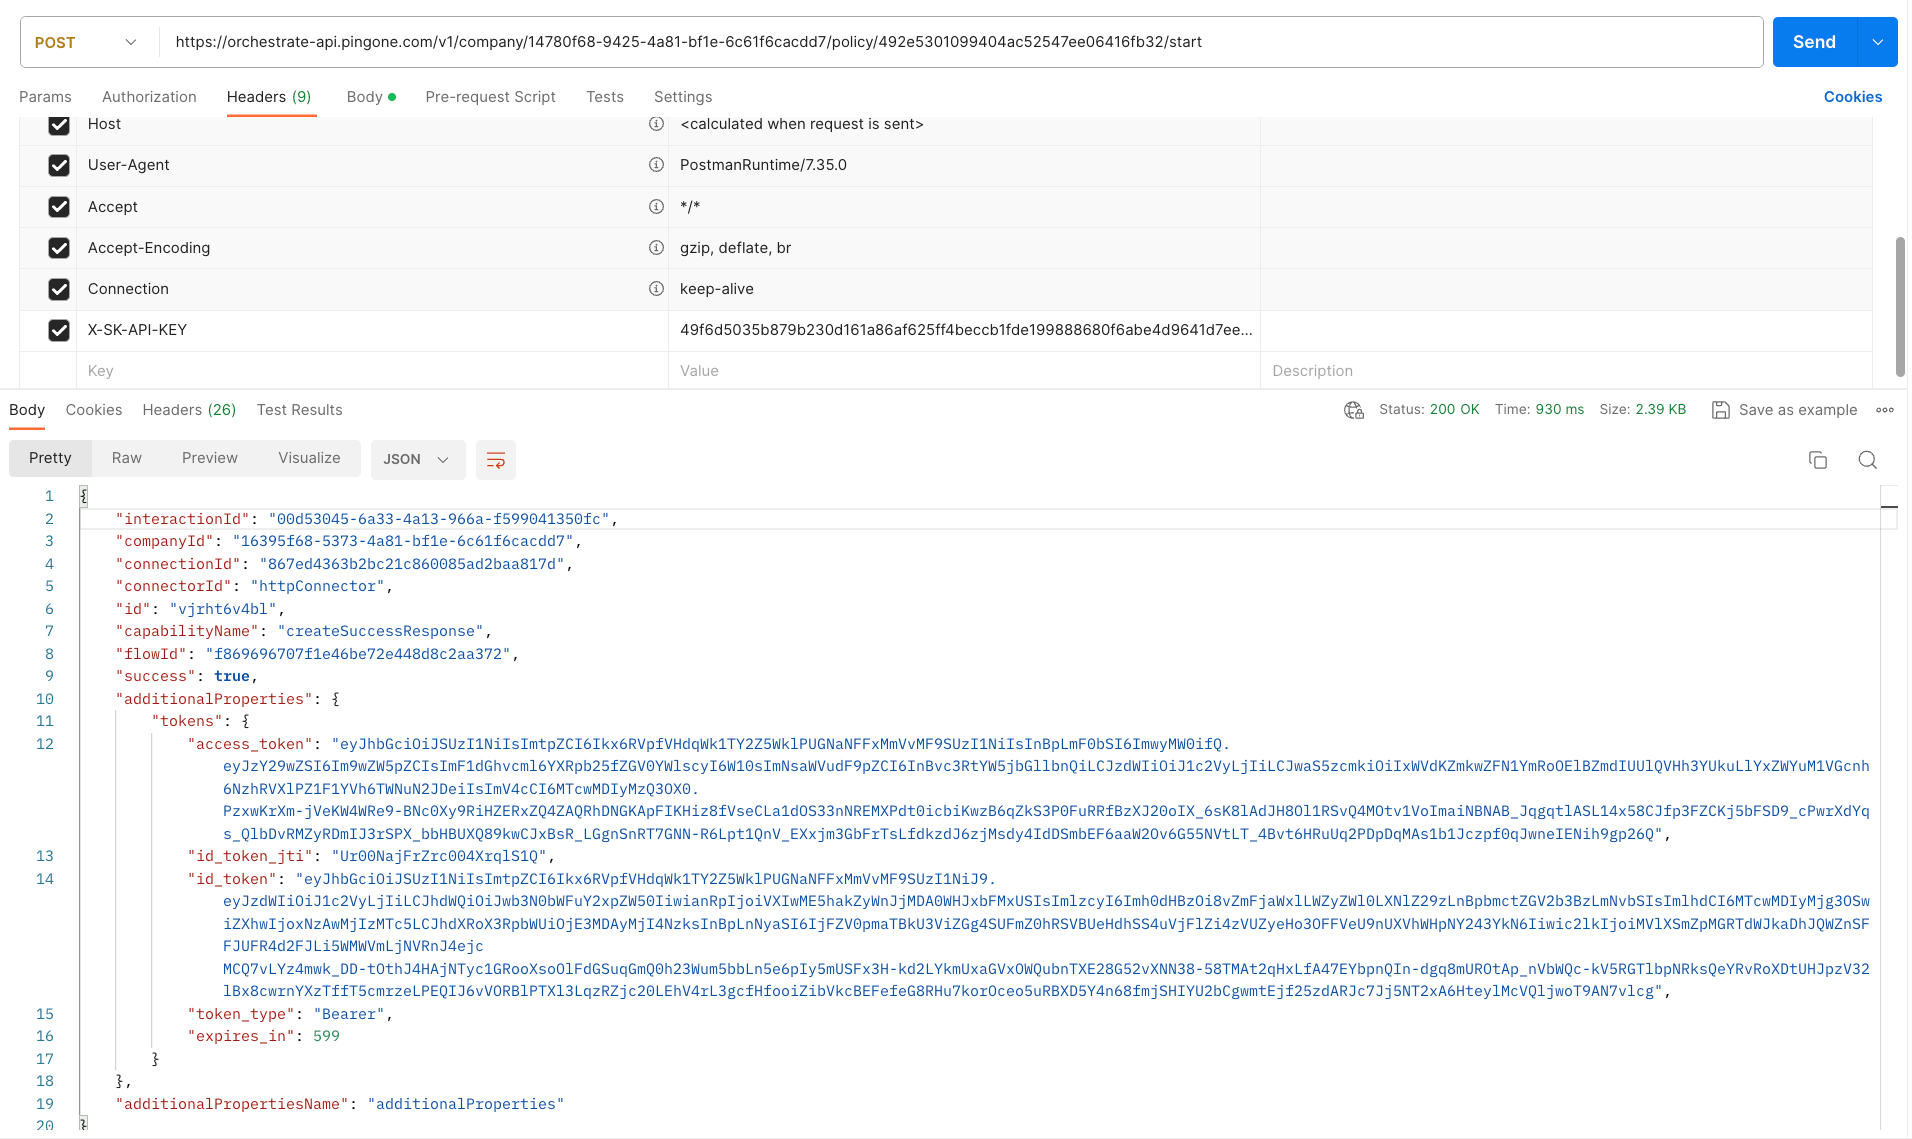Click the network globe icon beside Status
This screenshot has width=1912, height=1139.
point(1354,410)
